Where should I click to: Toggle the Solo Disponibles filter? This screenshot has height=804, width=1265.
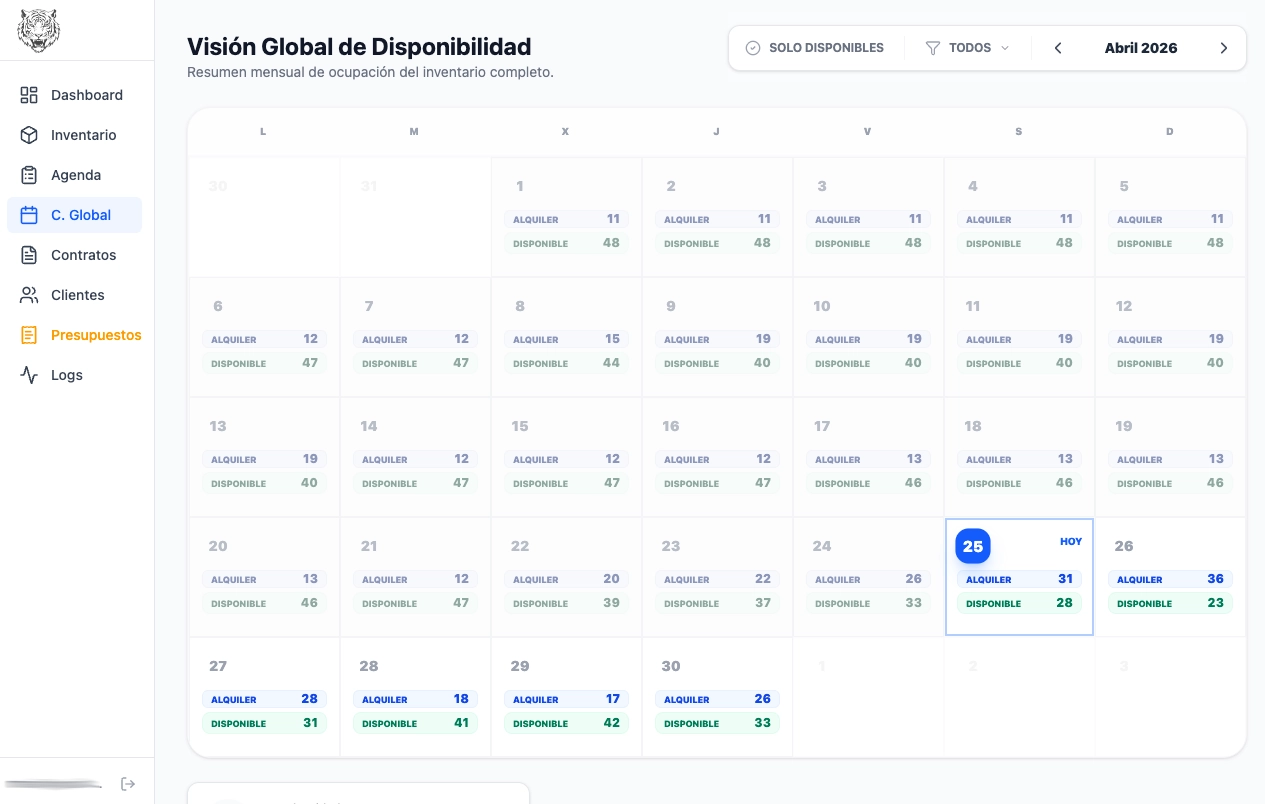(815, 48)
